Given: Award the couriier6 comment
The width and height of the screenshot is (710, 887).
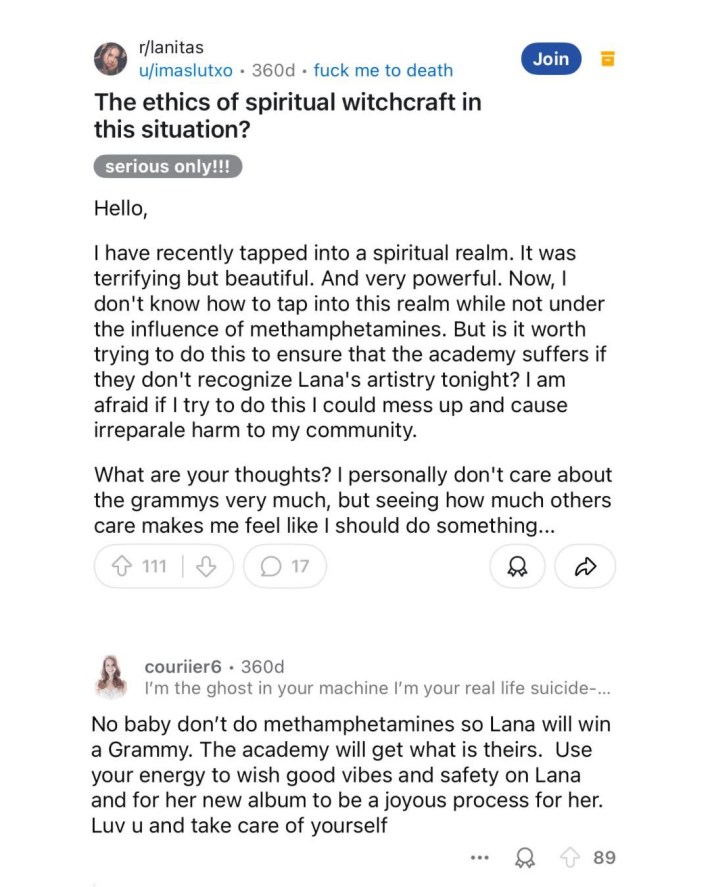Looking at the screenshot, I should coord(522,857).
